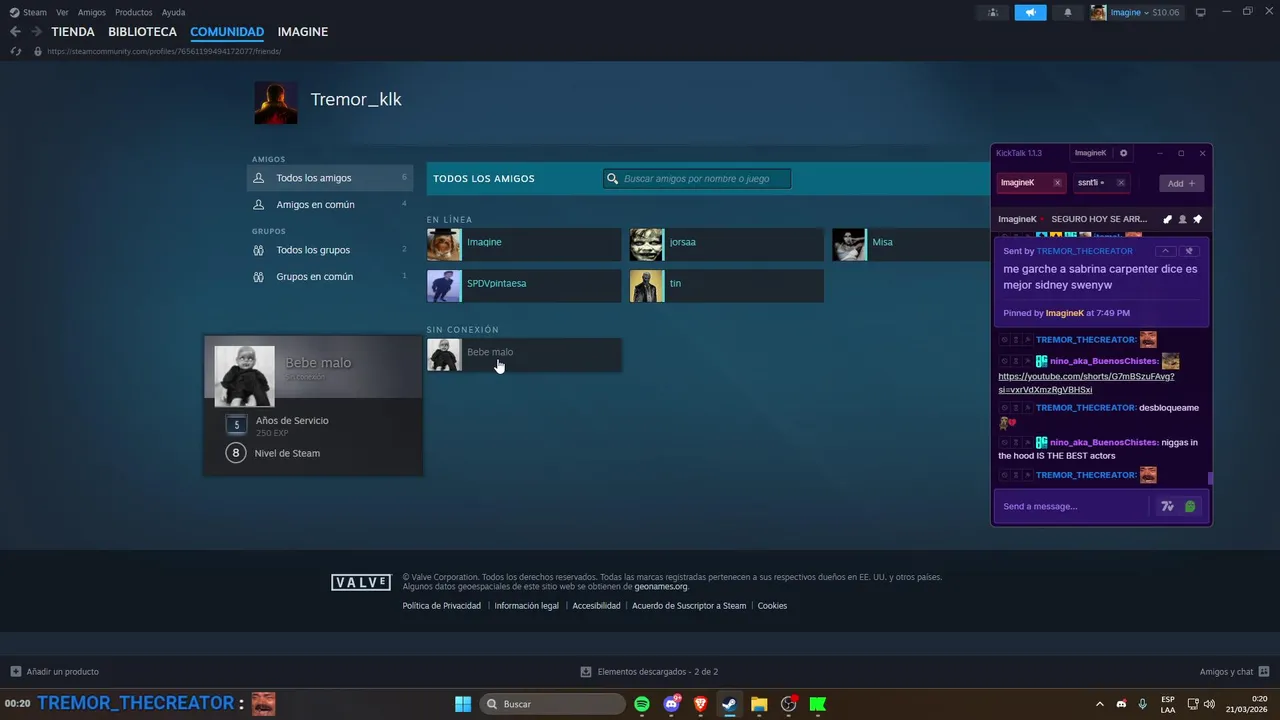Open 7TV emote picker in KickTalk
The width and height of the screenshot is (1280, 720).
(1167, 506)
